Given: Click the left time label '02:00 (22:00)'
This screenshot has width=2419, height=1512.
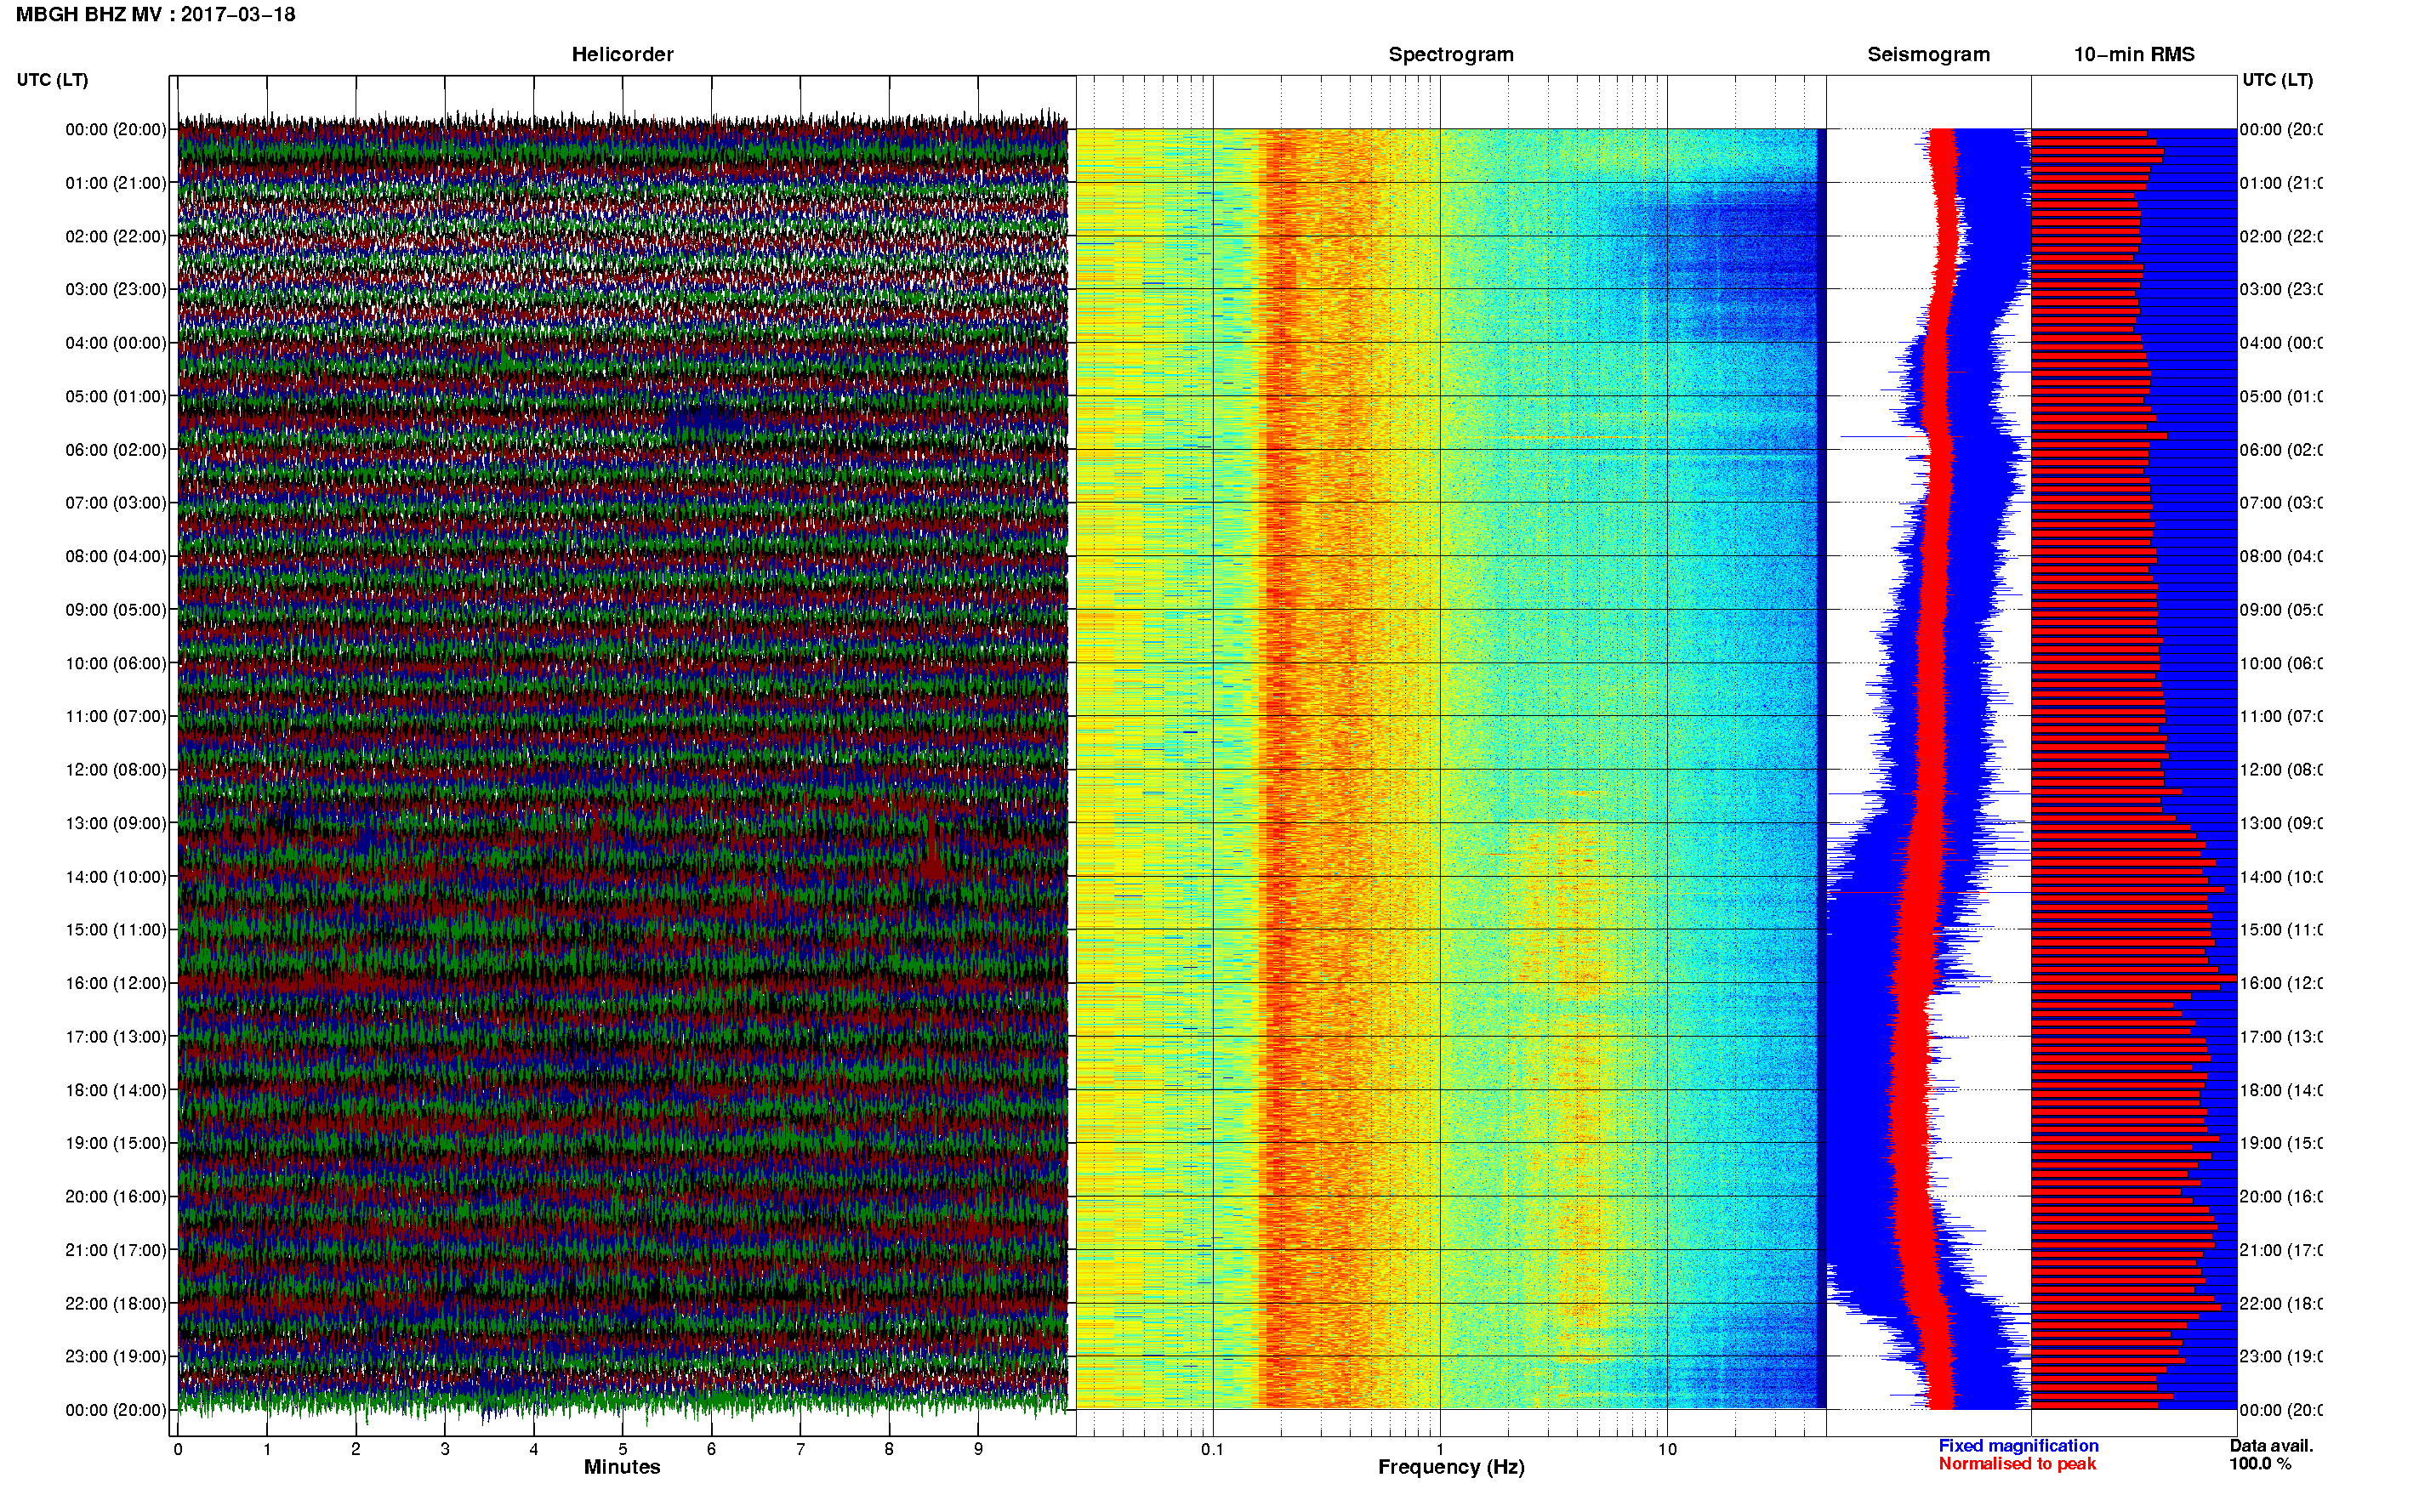Looking at the screenshot, I should point(116,236).
